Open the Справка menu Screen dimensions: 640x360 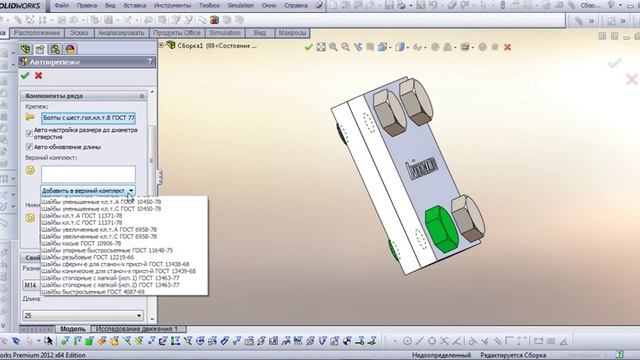(x=296, y=5)
